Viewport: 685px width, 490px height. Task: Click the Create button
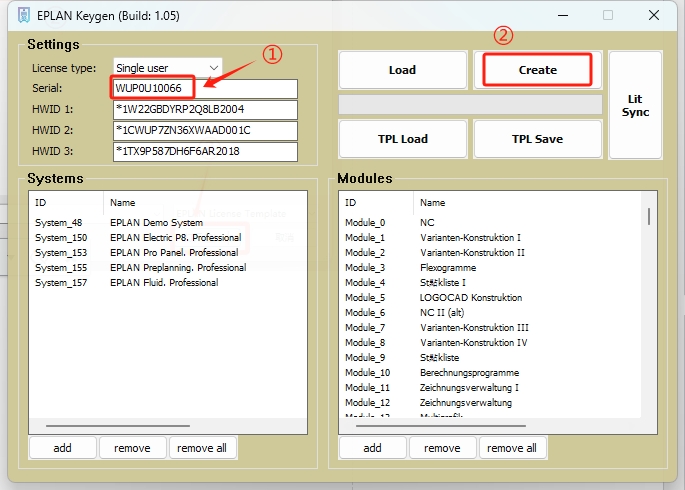coord(538,70)
